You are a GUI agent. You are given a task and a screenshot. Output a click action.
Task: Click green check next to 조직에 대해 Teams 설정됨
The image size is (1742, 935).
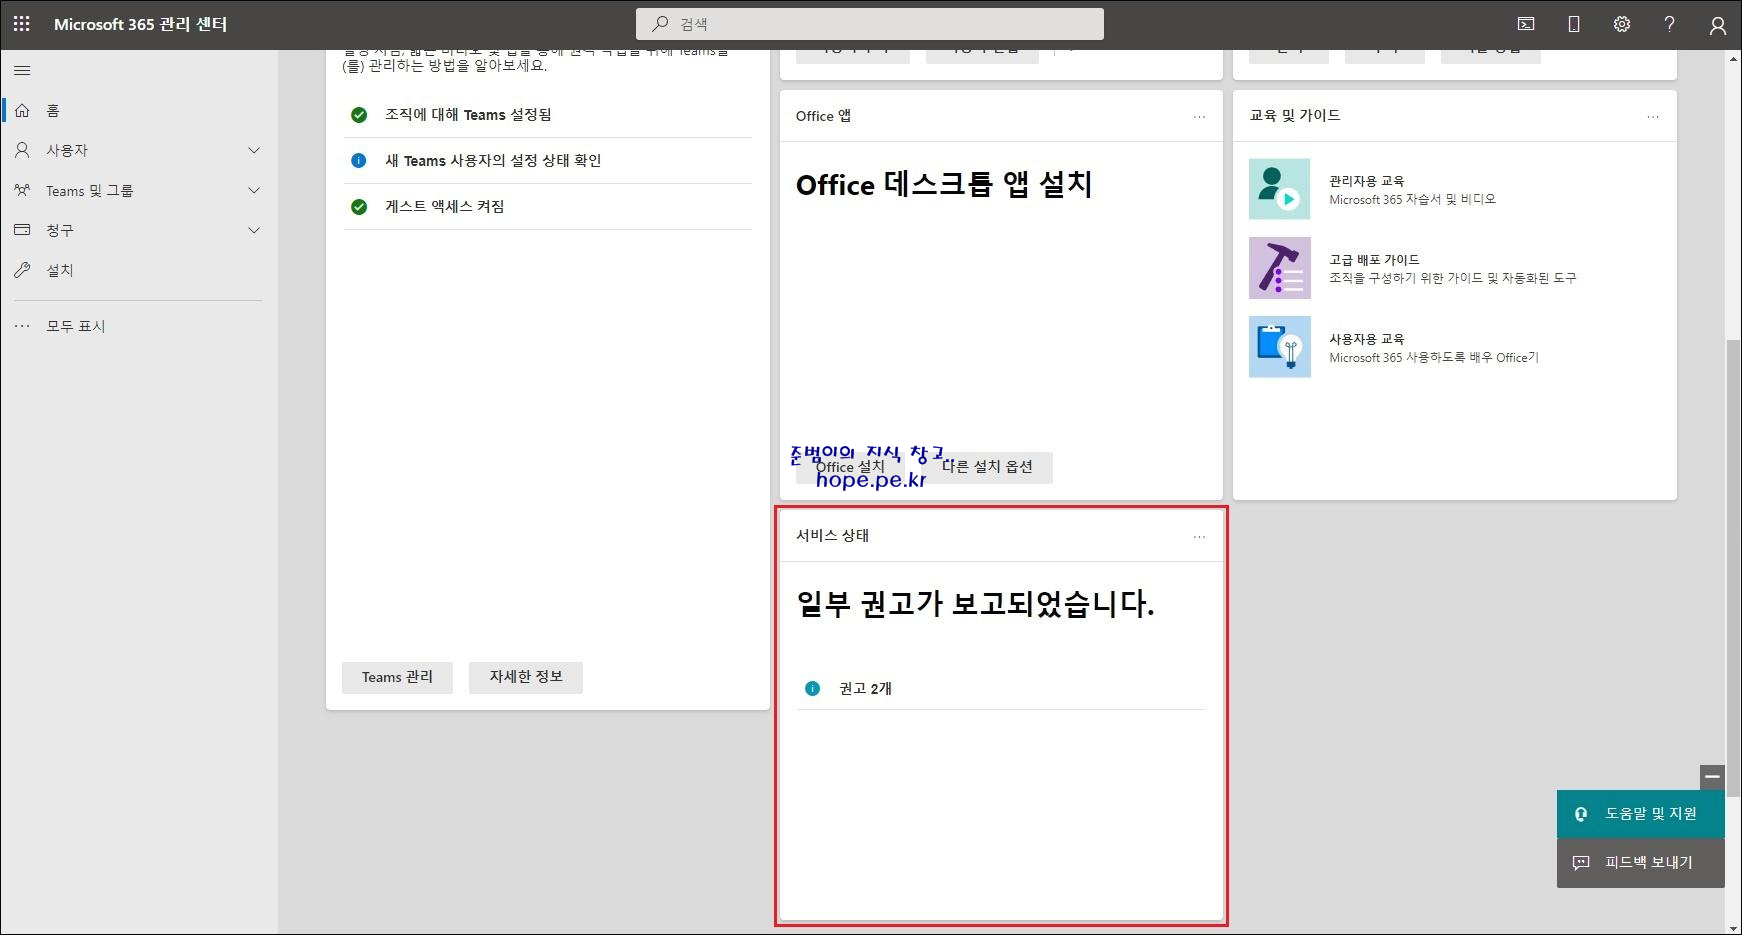tap(359, 115)
